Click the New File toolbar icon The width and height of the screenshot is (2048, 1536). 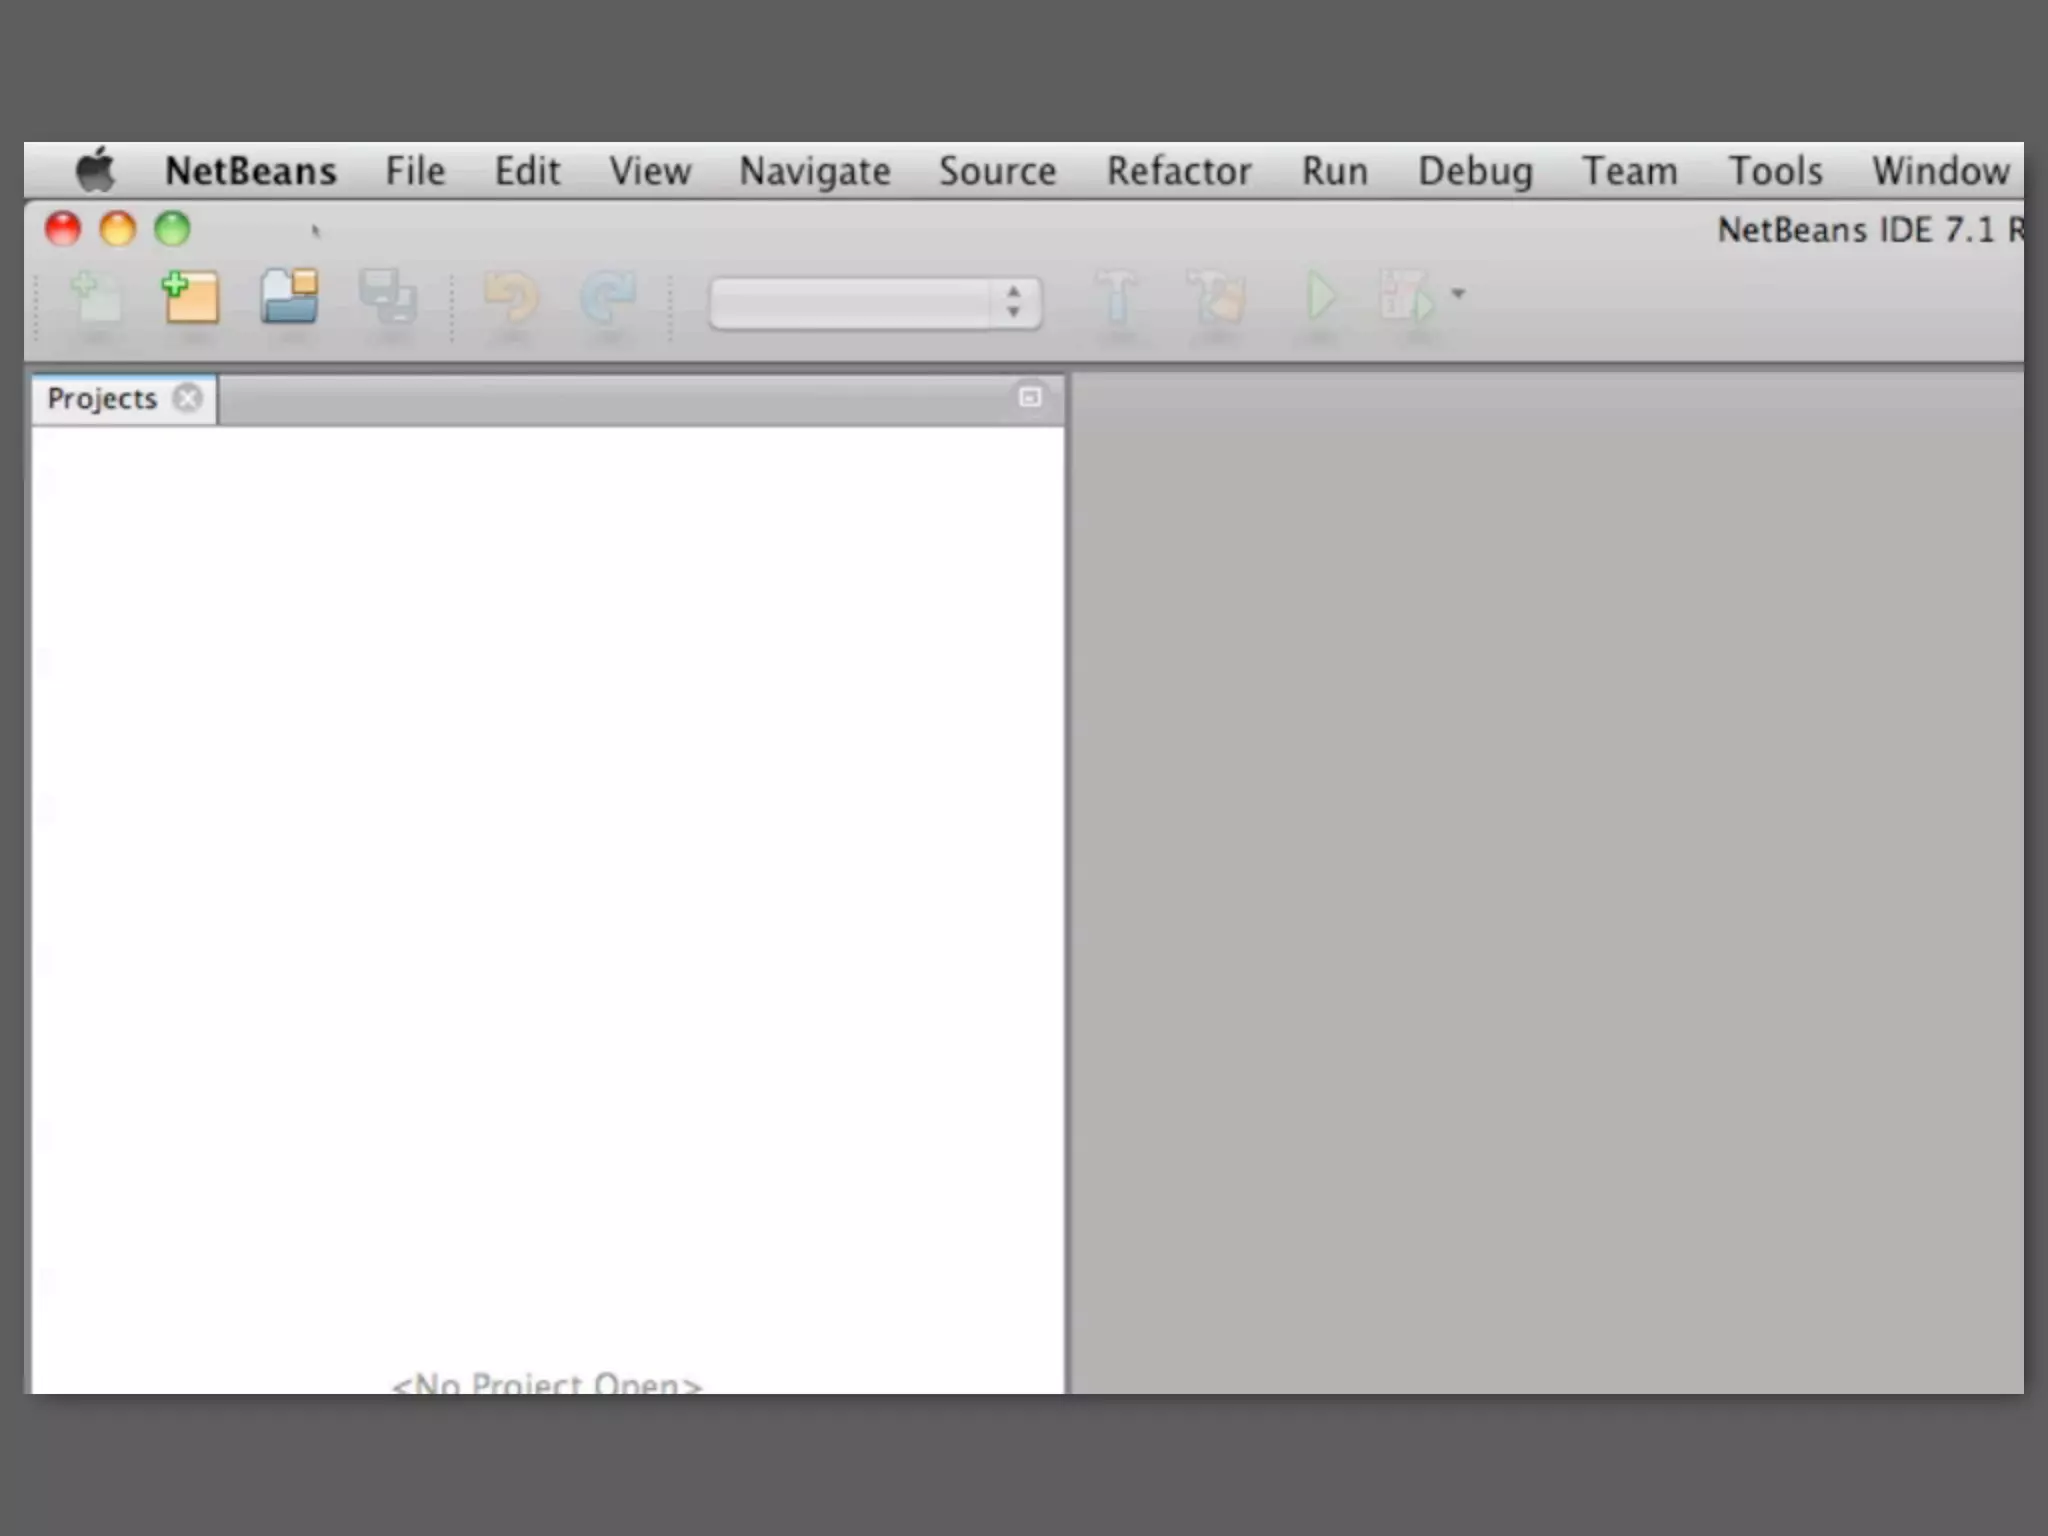[97, 298]
